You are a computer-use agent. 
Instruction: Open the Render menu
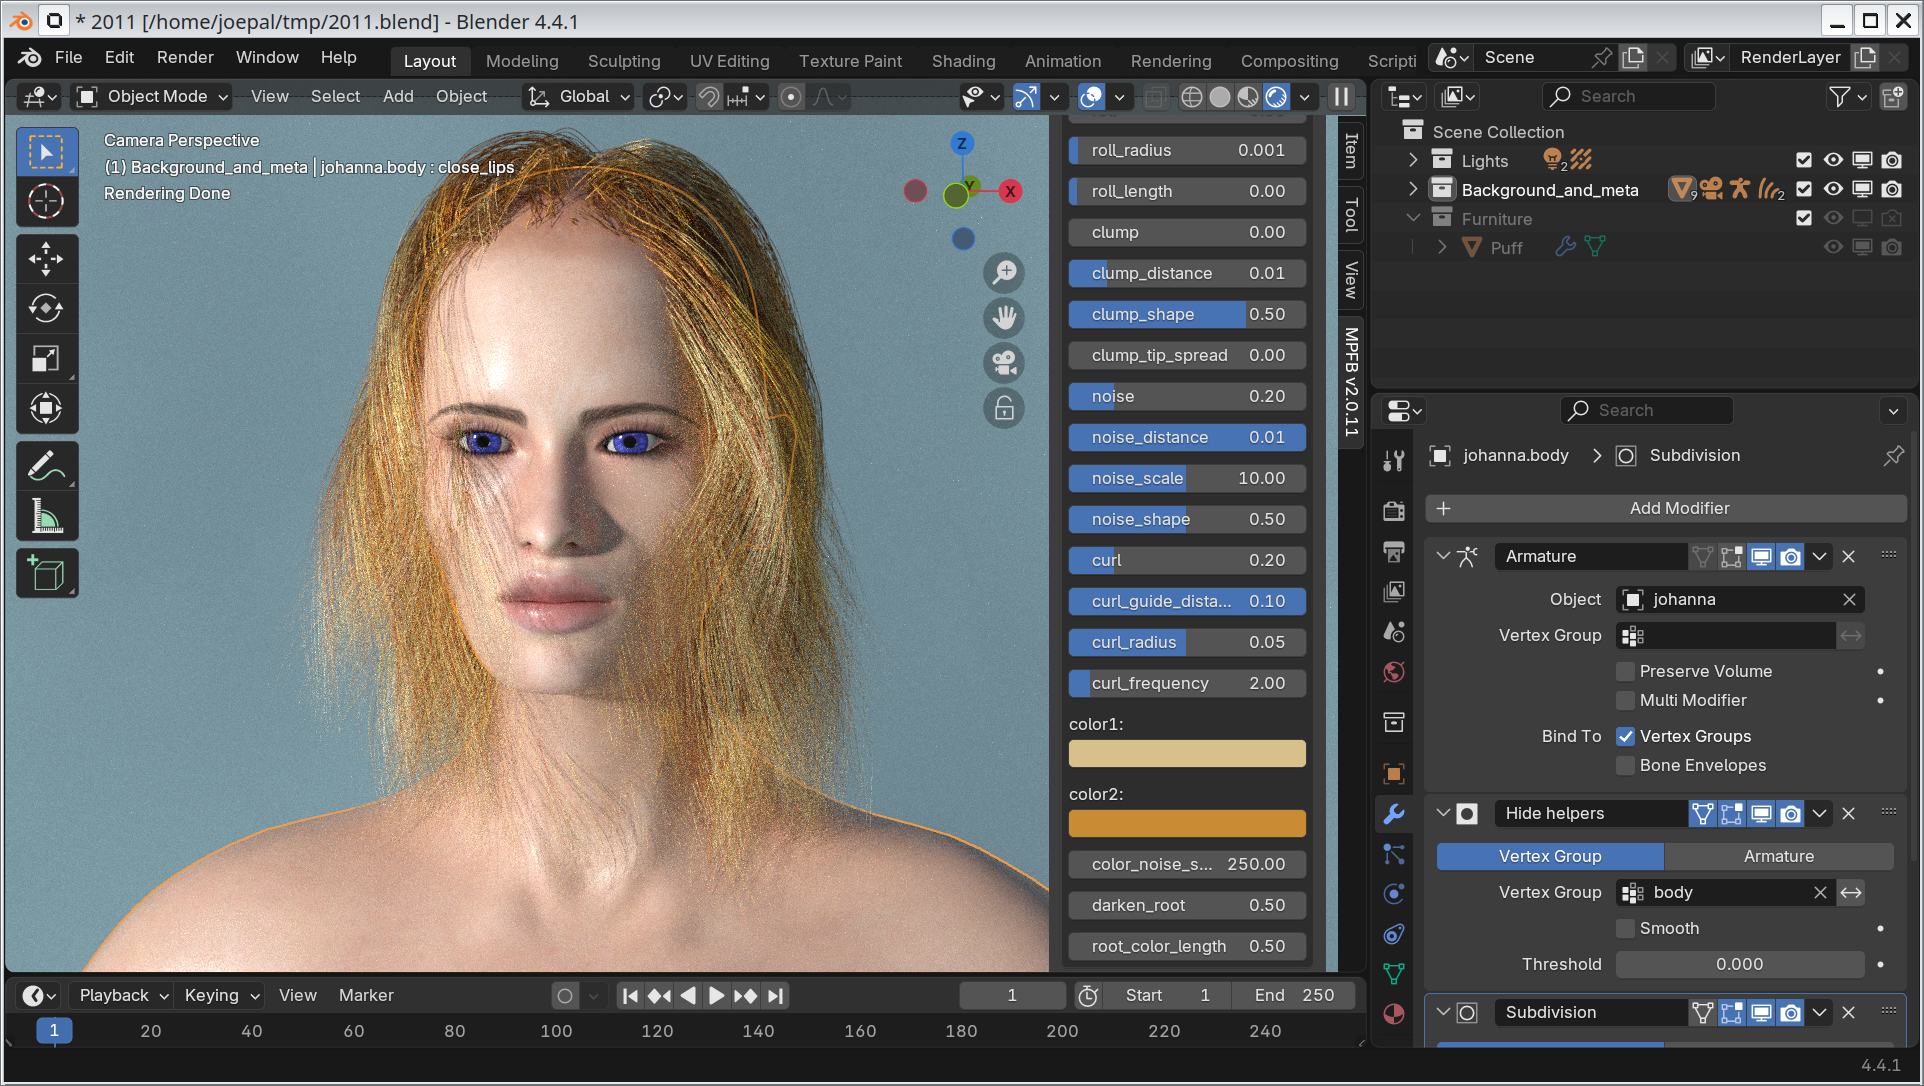(x=185, y=58)
